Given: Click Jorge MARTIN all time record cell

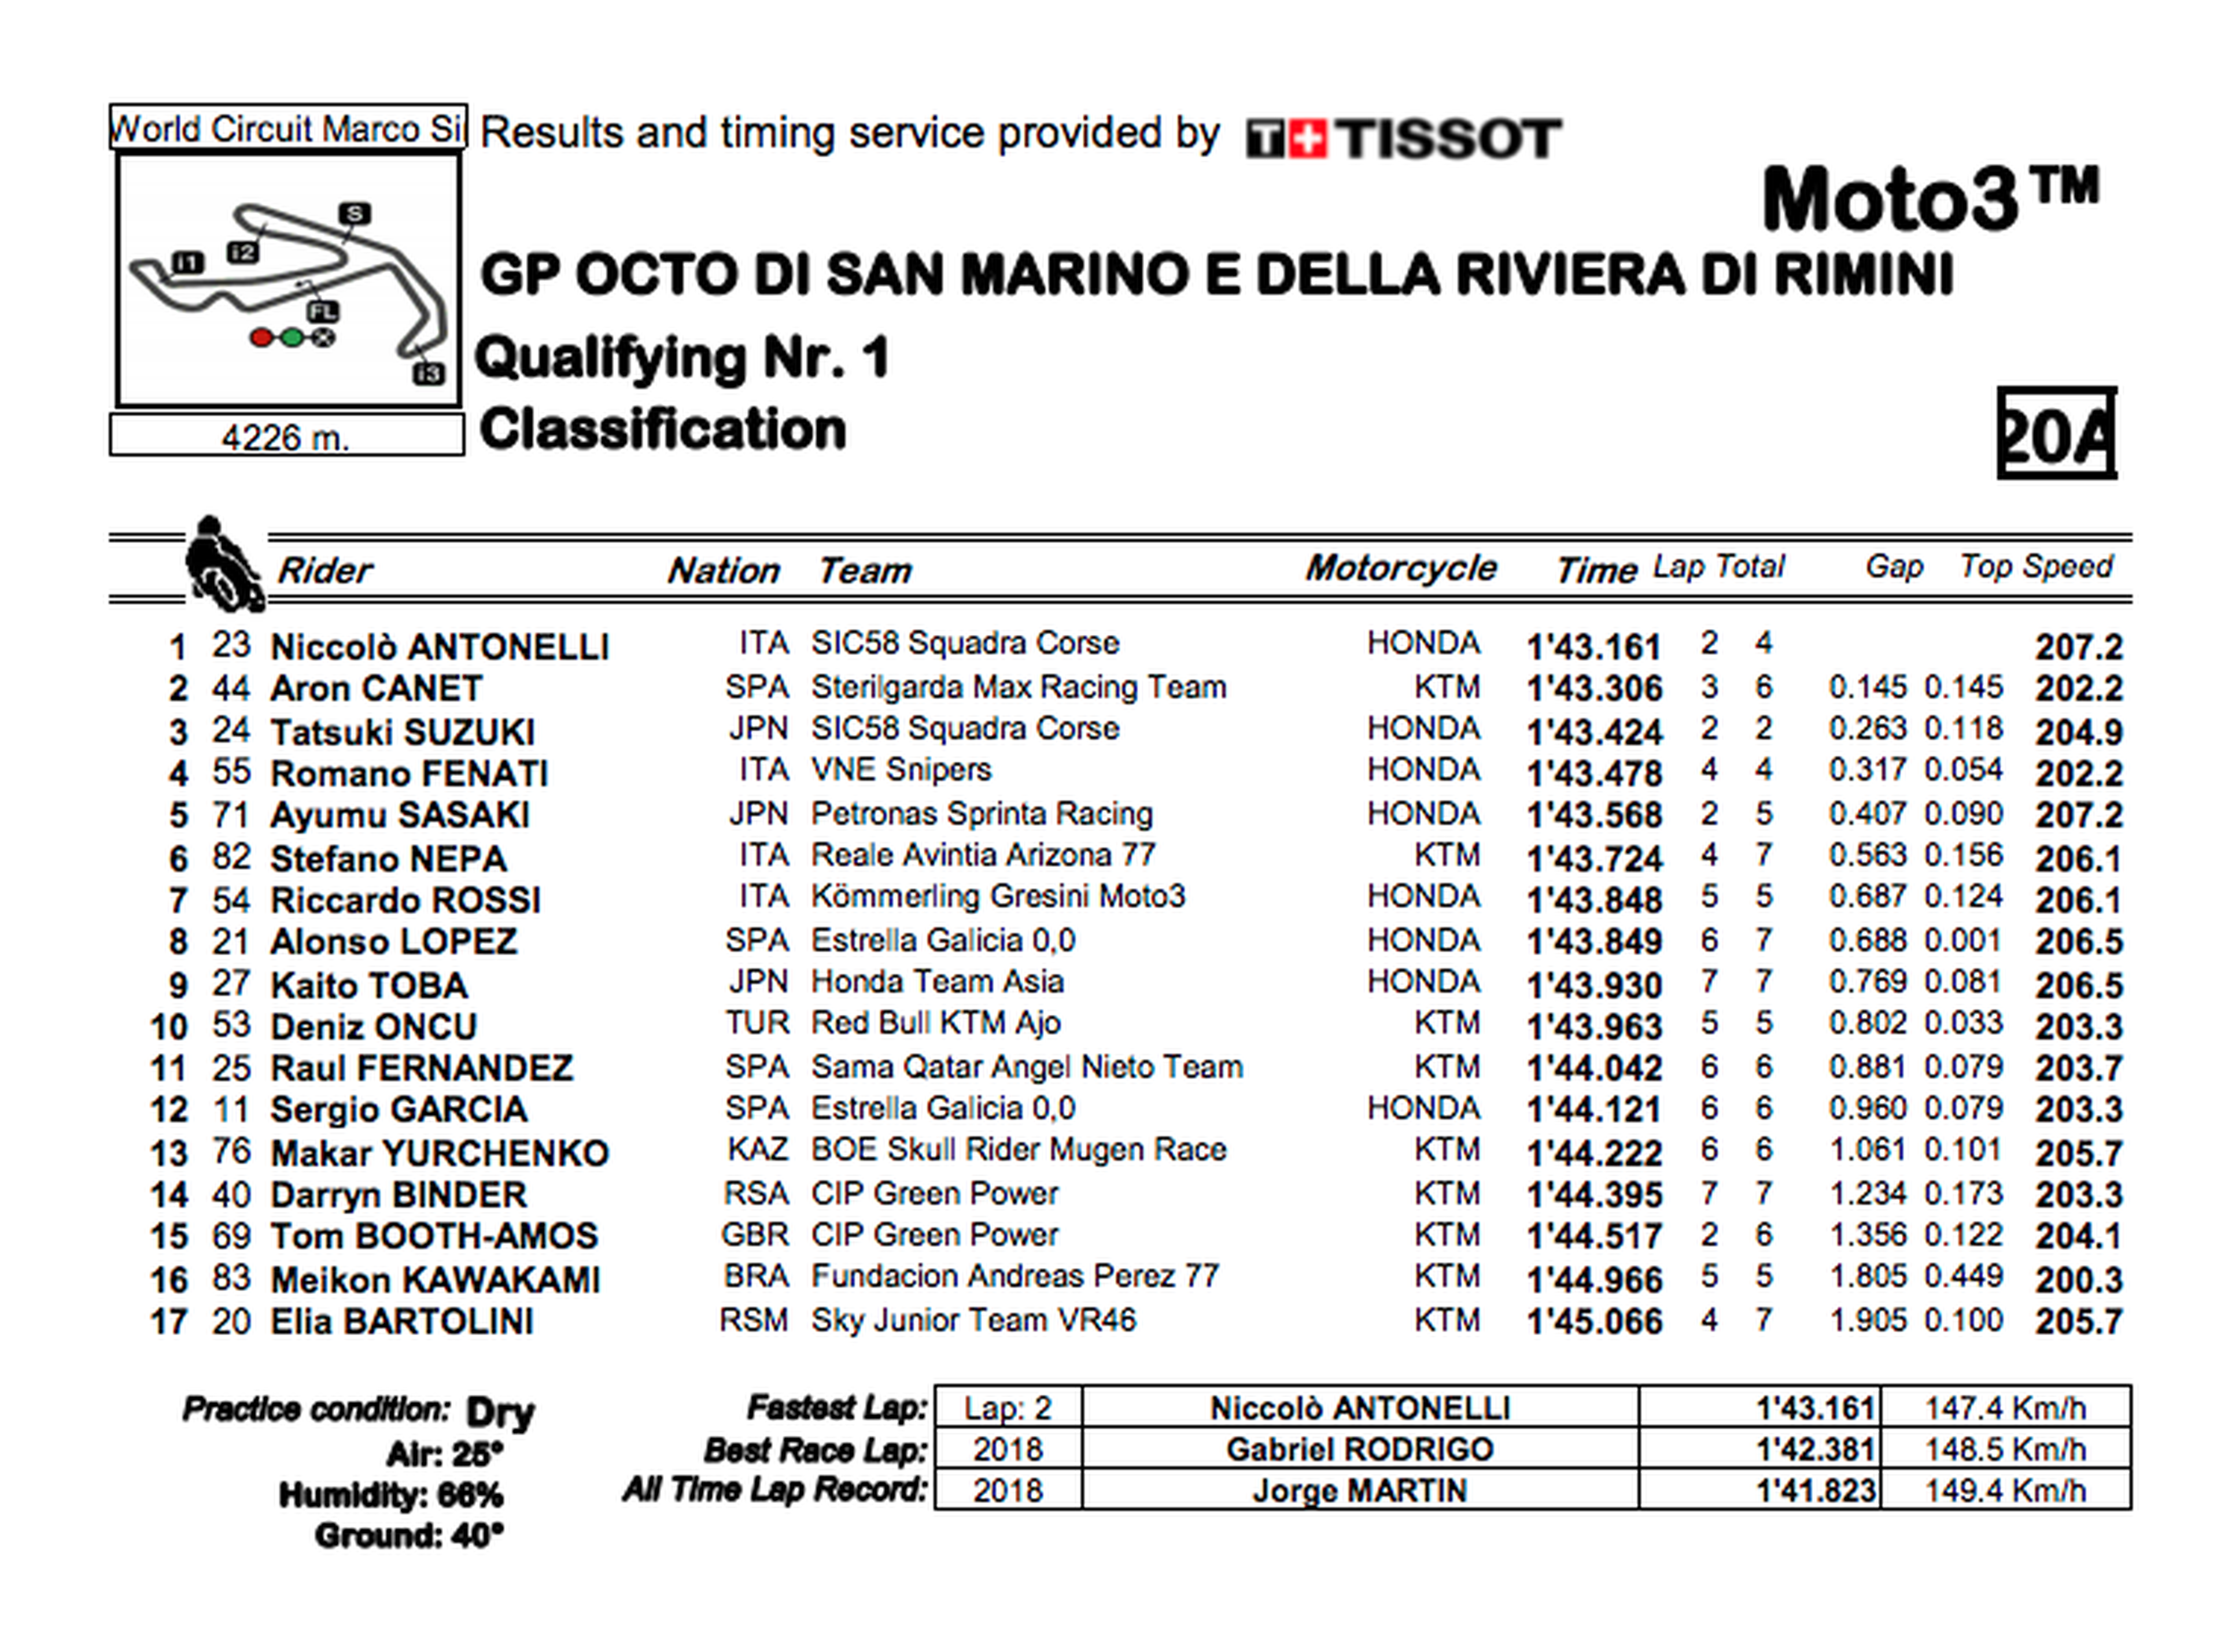Looking at the screenshot, I should [x=1359, y=1490].
